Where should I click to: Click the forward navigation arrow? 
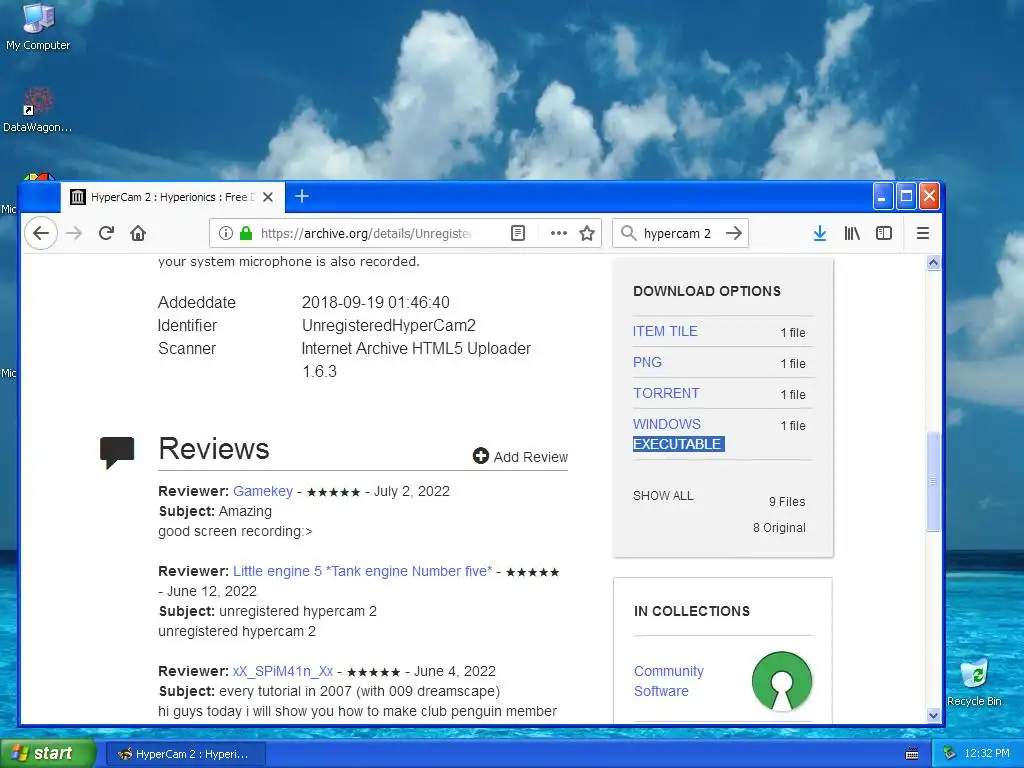(x=74, y=233)
